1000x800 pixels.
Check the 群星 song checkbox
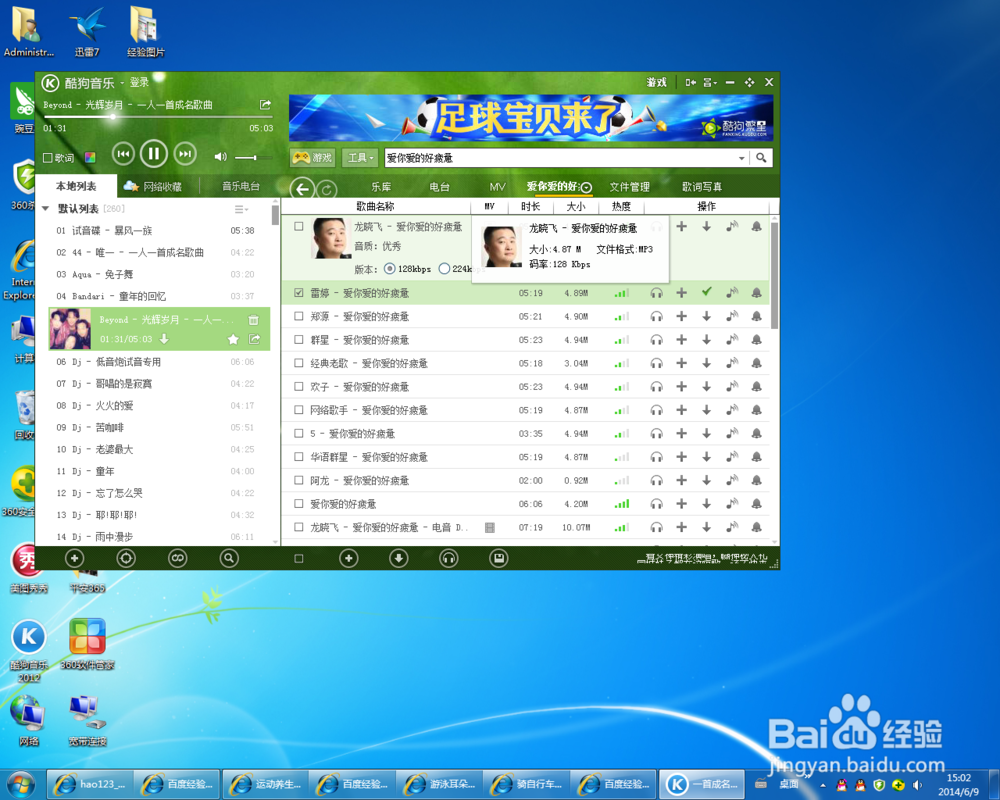point(298,339)
